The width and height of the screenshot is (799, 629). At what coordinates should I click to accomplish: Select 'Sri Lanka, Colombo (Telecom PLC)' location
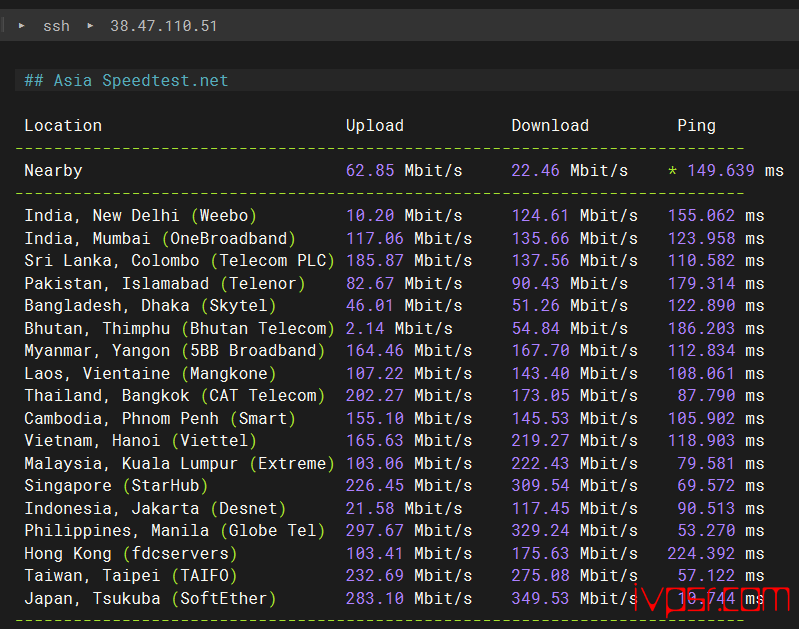(179, 260)
